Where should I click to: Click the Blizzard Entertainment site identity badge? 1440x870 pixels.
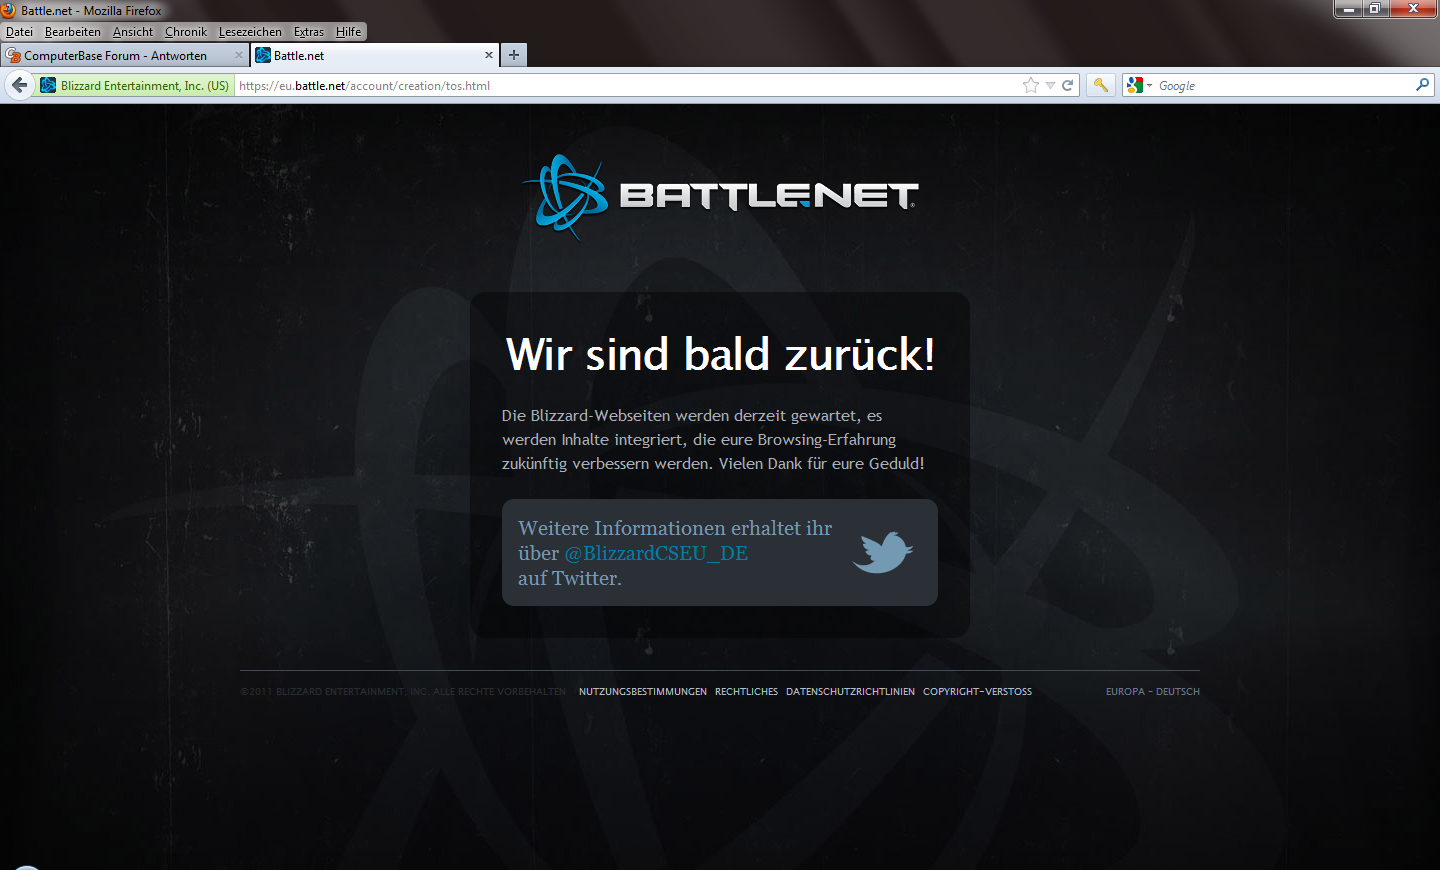134,85
